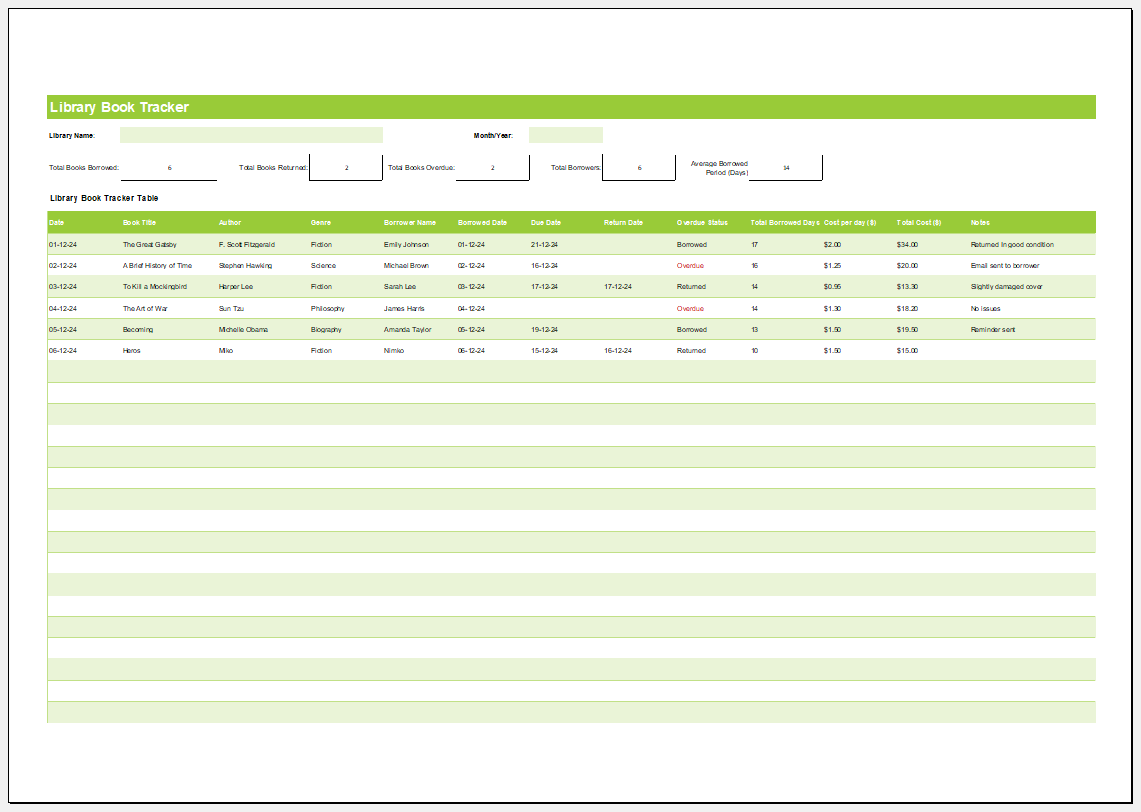Click total cost '$34.00' cell

pos(907,244)
